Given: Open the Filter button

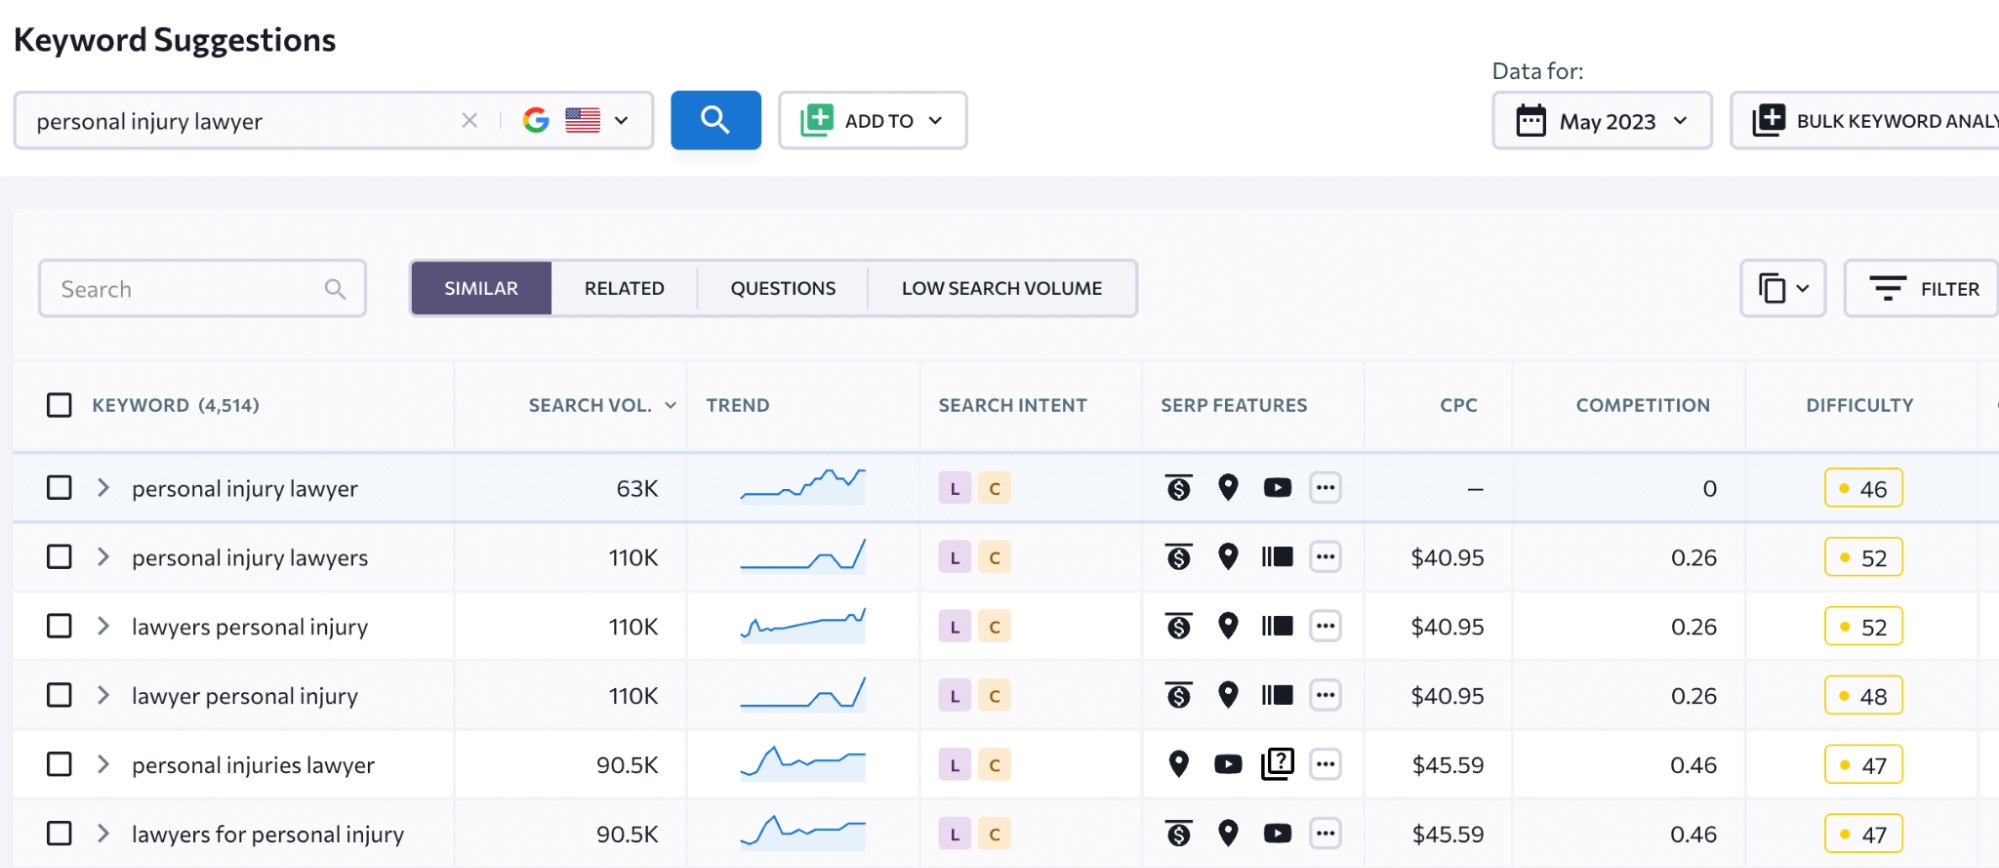Looking at the screenshot, I should point(1923,289).
